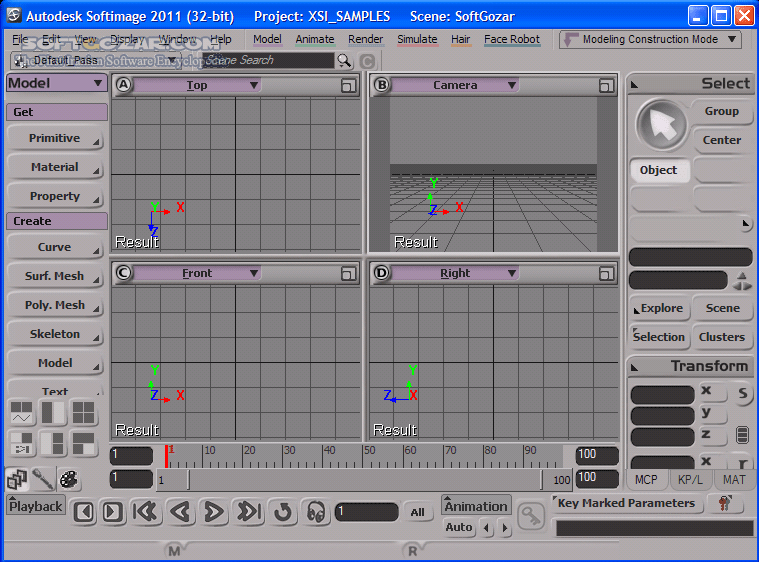Click the brush/weight paint icon
The width and height of the screenshot is (759, 562).
click(43, 479)
